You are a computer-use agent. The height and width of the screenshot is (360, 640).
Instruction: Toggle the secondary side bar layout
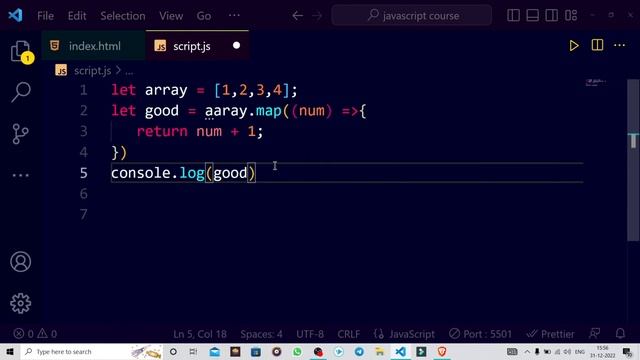coord(551,16)
